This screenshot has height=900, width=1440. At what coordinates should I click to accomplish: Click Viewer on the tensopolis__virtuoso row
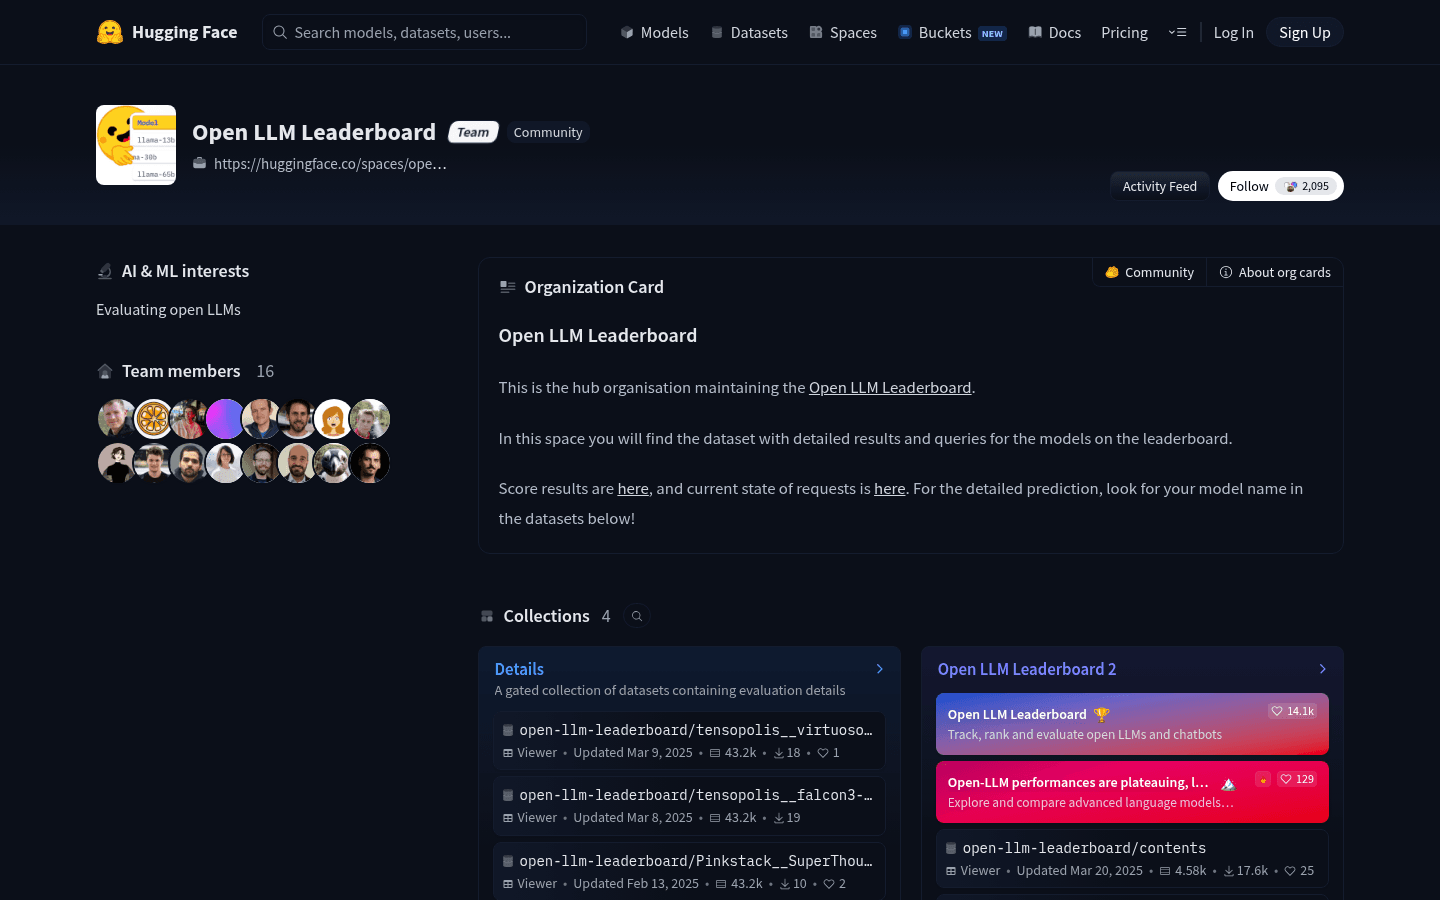coord(530,753)
